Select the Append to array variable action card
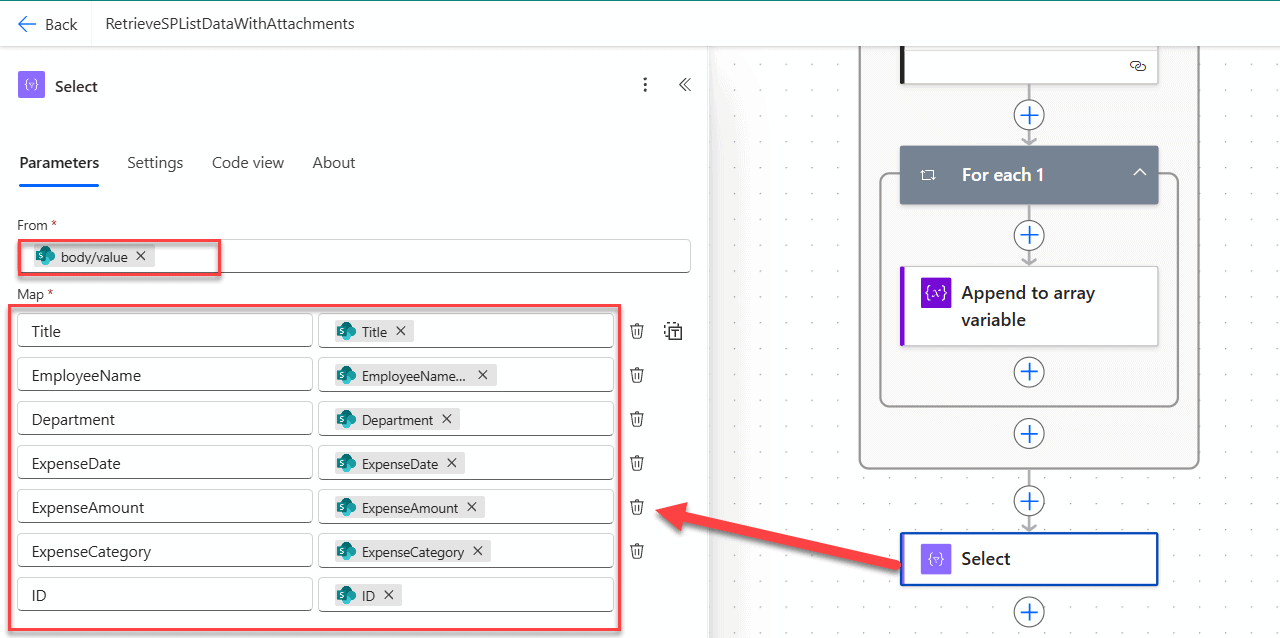Image resolution: width=1280 pixels, height=638 pixels. click(x=1029, y=306)
